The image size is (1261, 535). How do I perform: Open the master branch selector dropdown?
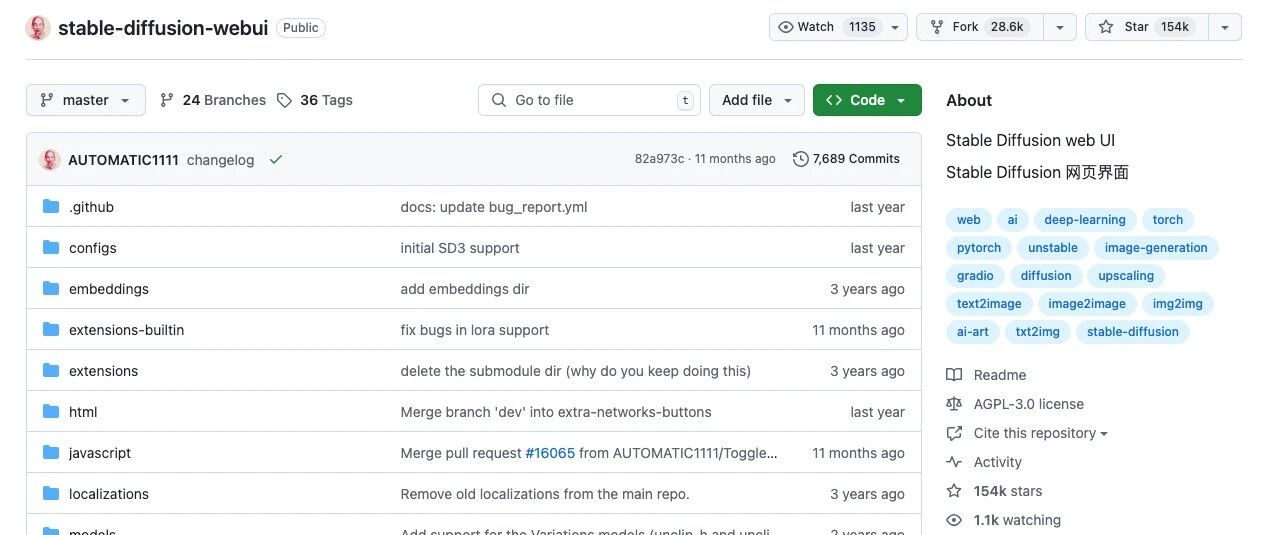point(86,100)
